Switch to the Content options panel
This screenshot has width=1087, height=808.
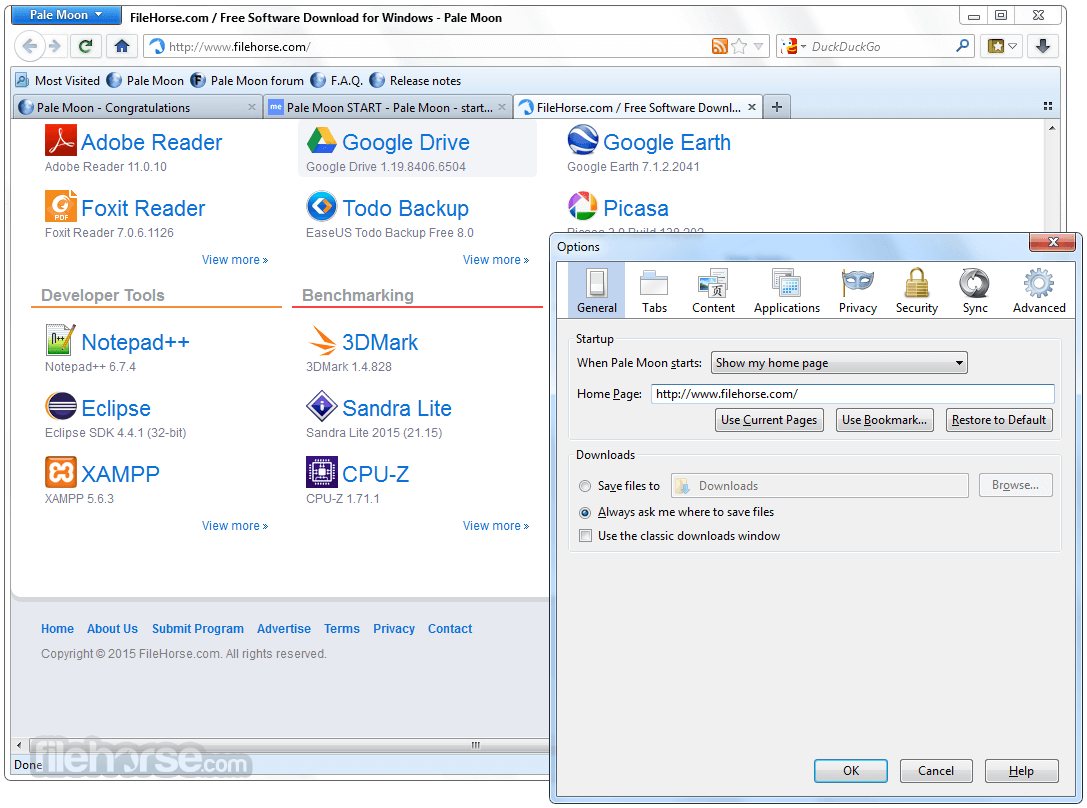click(713, 291)
